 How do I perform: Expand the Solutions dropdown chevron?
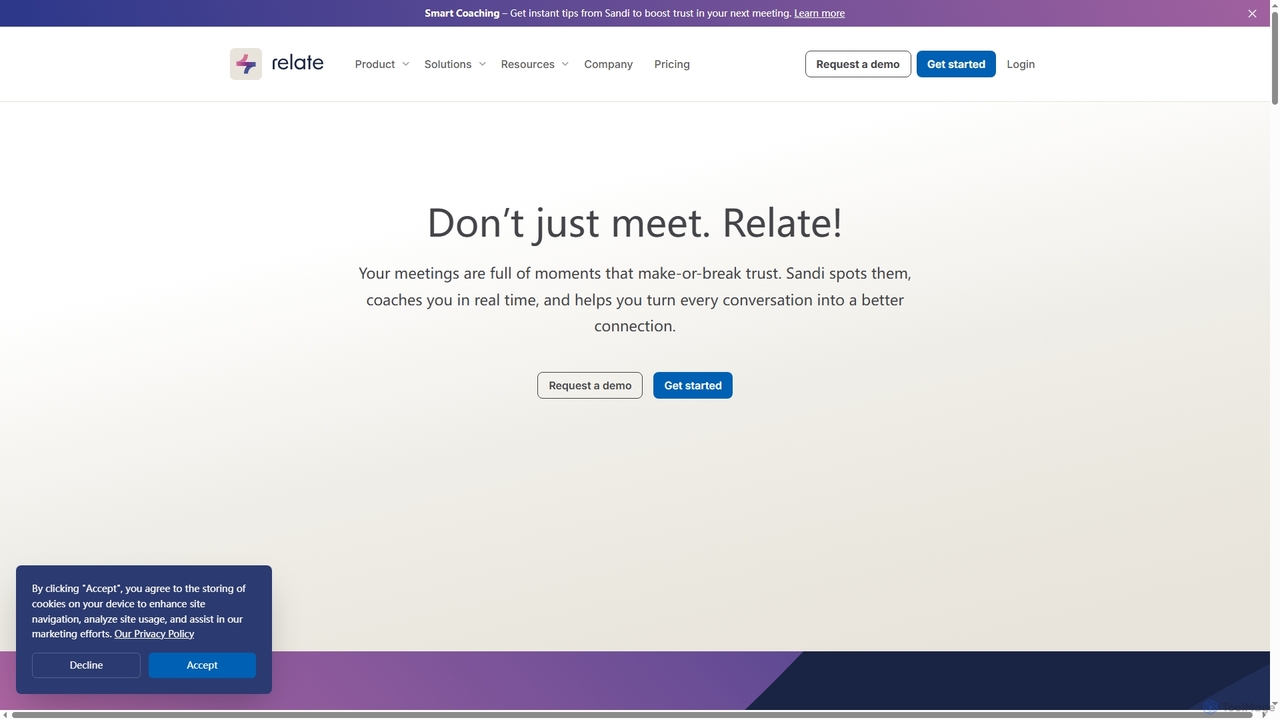482,64
